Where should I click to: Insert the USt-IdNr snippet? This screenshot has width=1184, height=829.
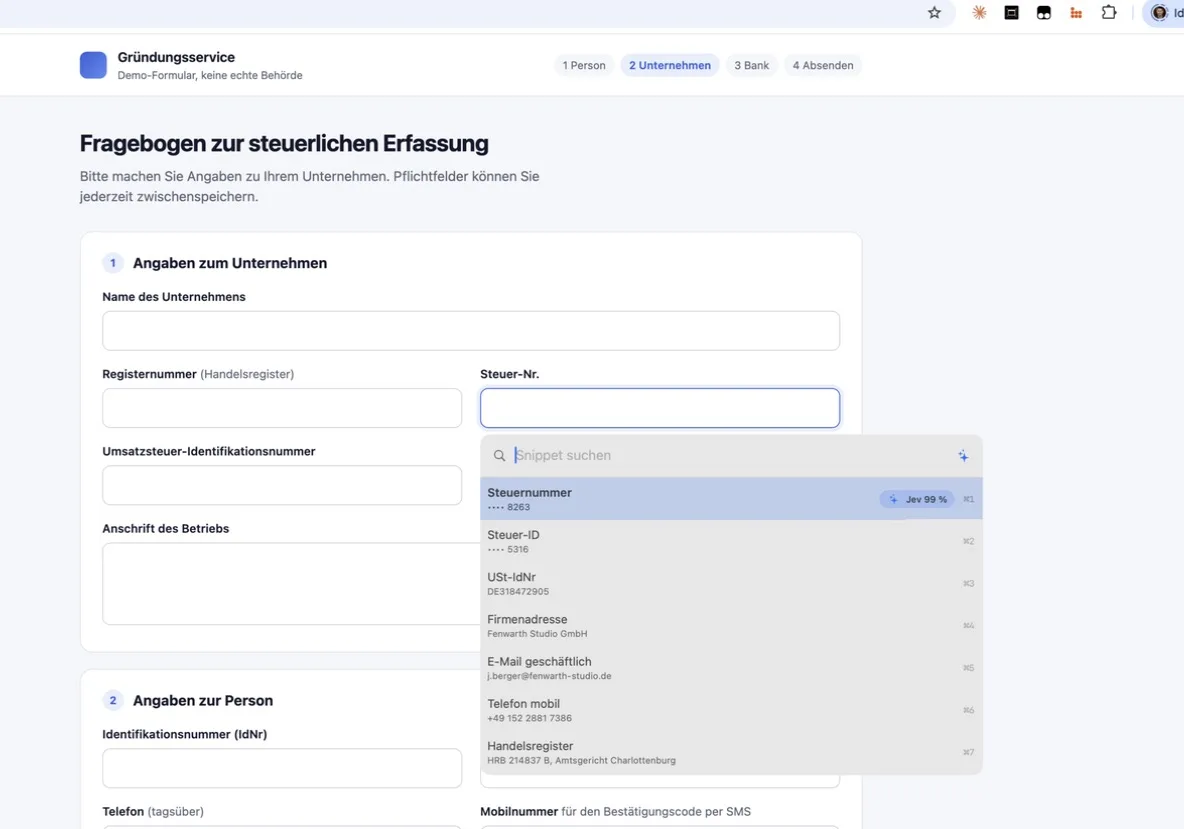(x=731, y=583)
